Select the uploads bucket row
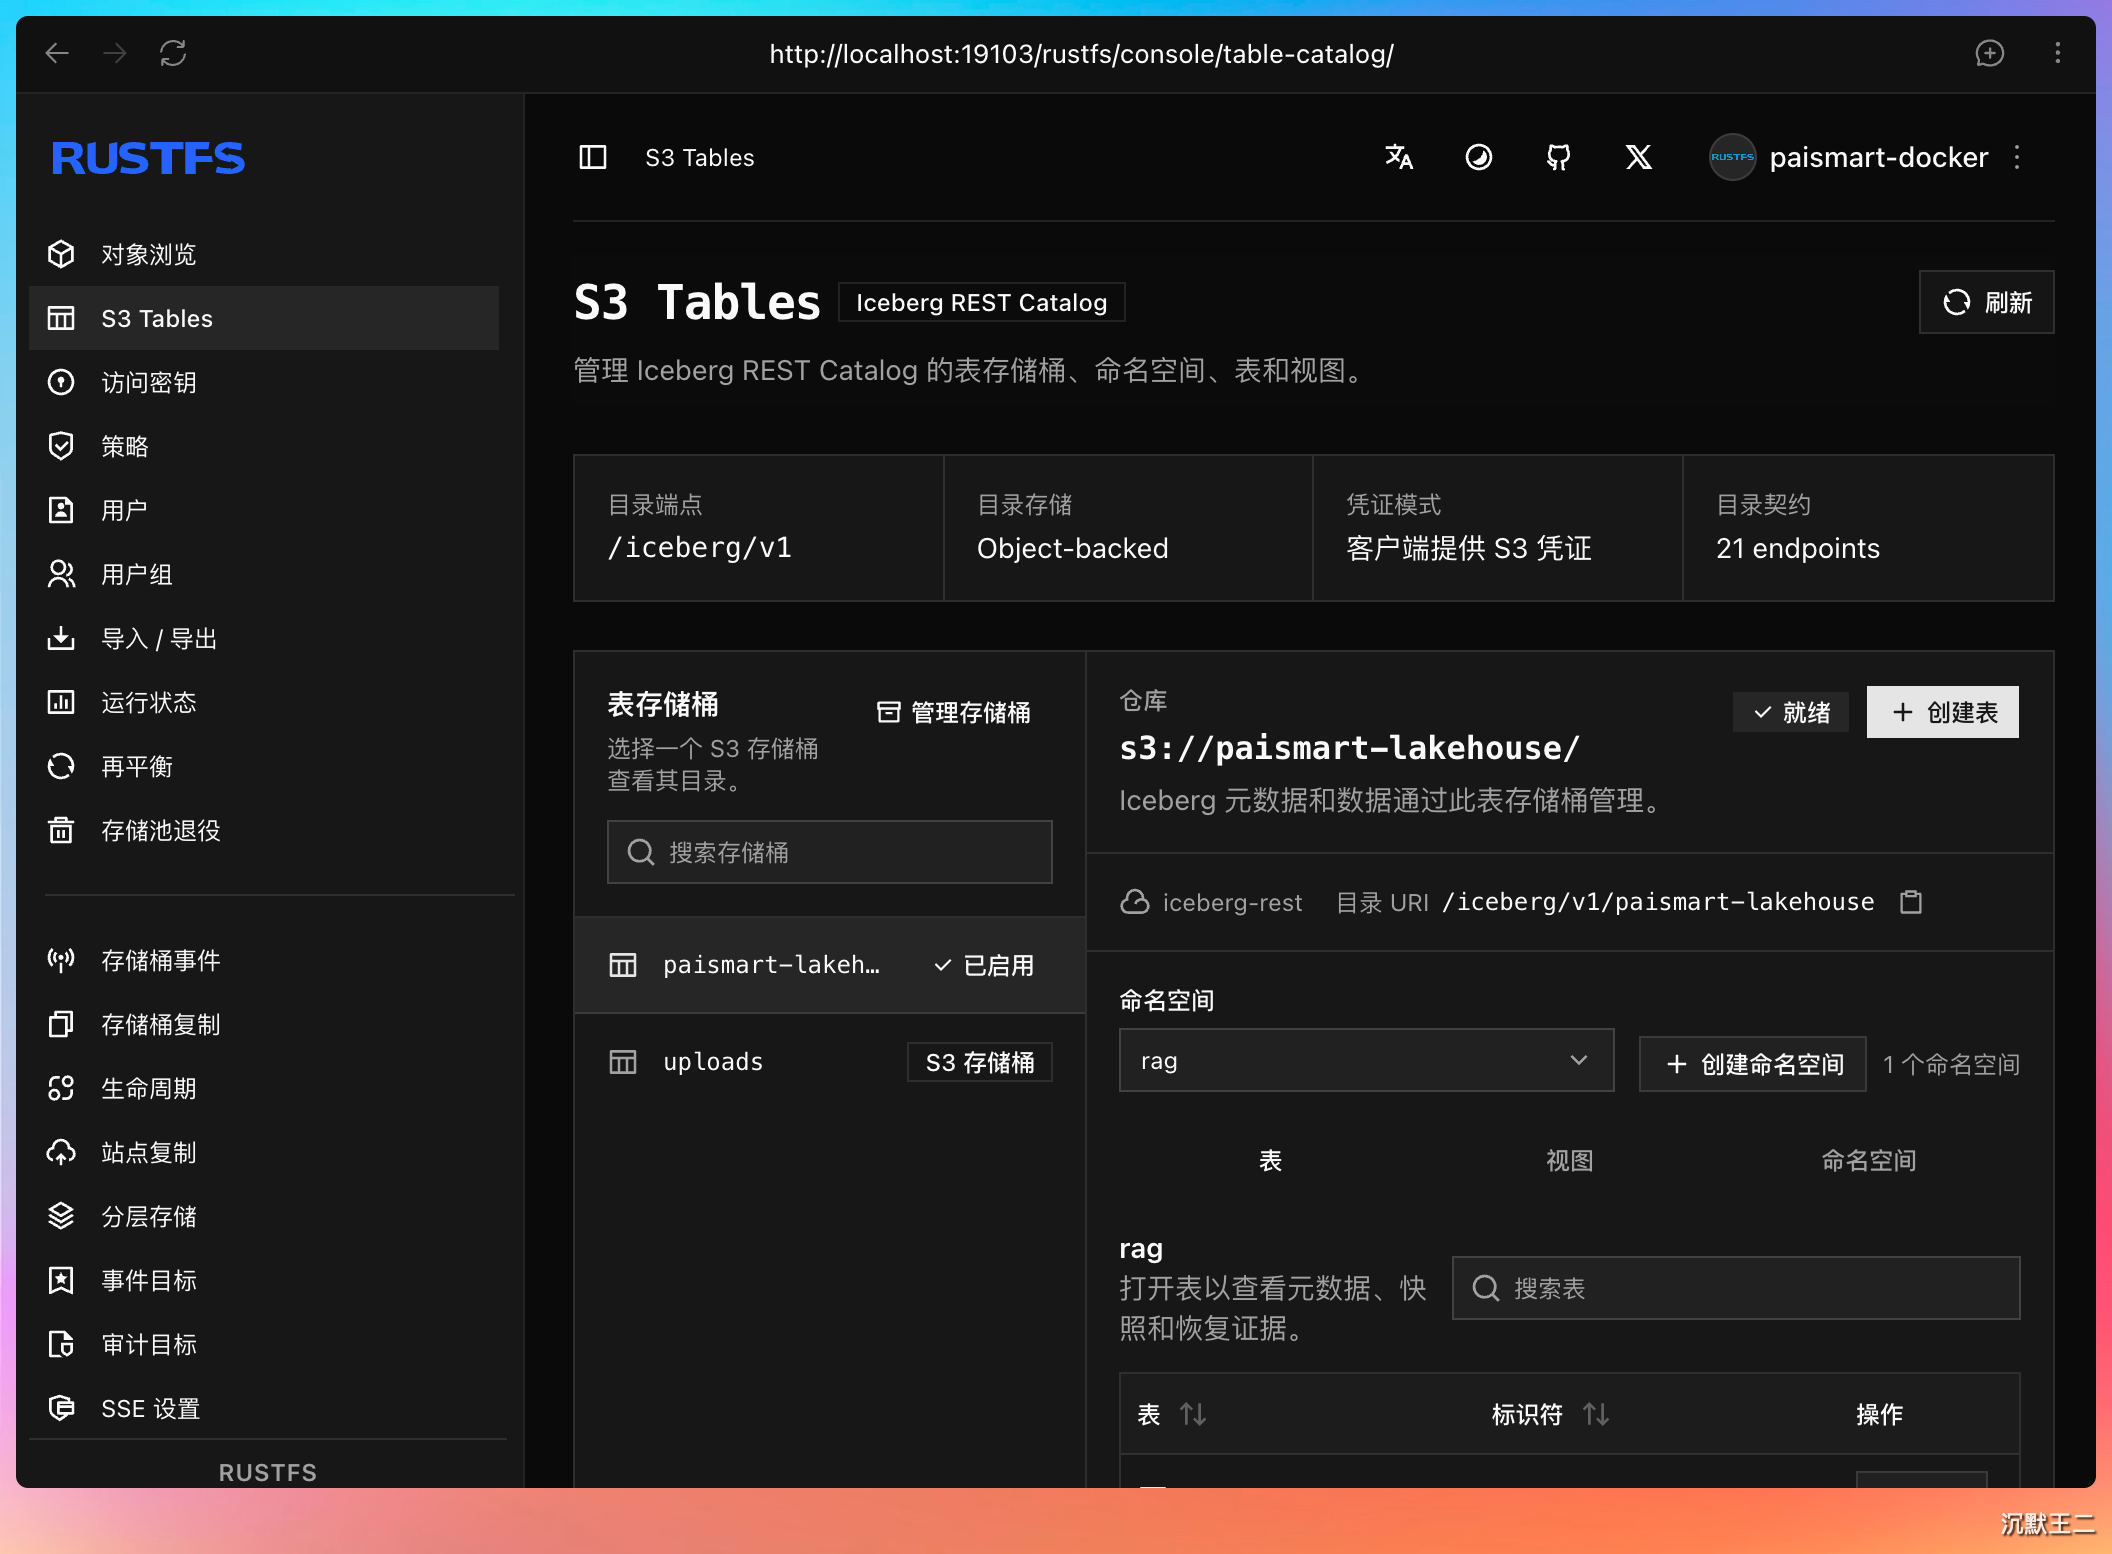Screen dimensions: 2112x1554 830,1062
